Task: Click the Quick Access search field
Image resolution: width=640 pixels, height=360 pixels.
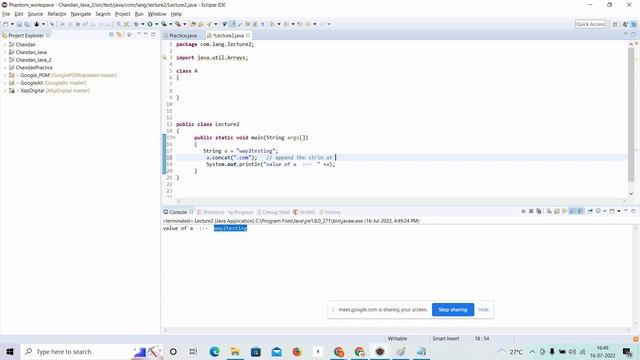Action: [x=590, y=24]
